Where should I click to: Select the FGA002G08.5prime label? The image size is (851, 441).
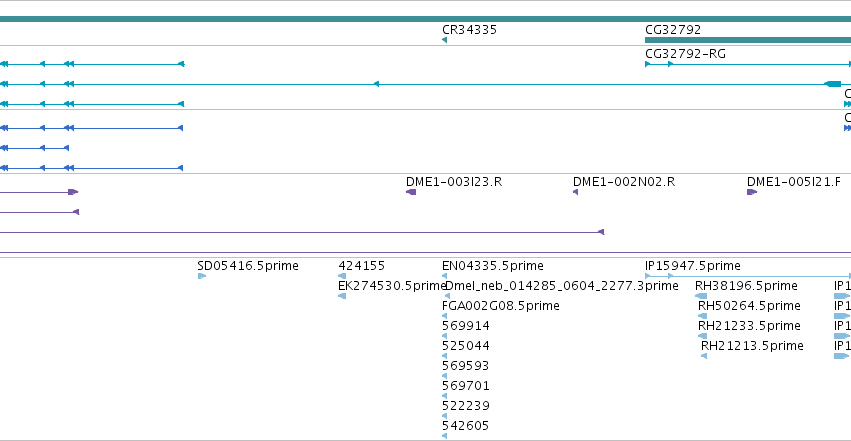[x=500, y=306]
